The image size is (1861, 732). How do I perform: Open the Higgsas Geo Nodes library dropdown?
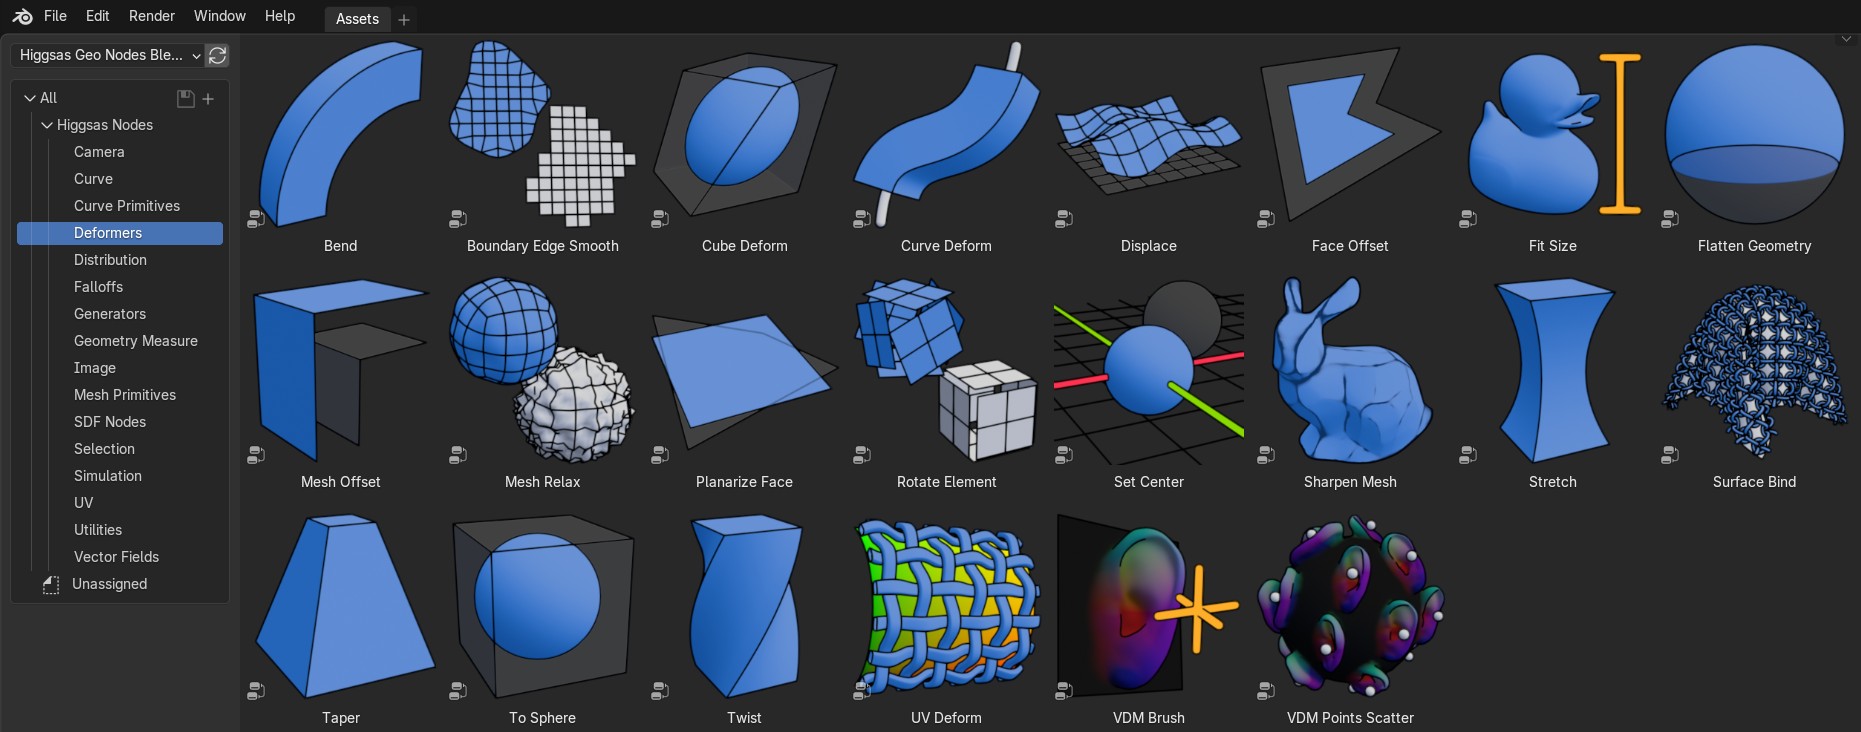point(109,55)
